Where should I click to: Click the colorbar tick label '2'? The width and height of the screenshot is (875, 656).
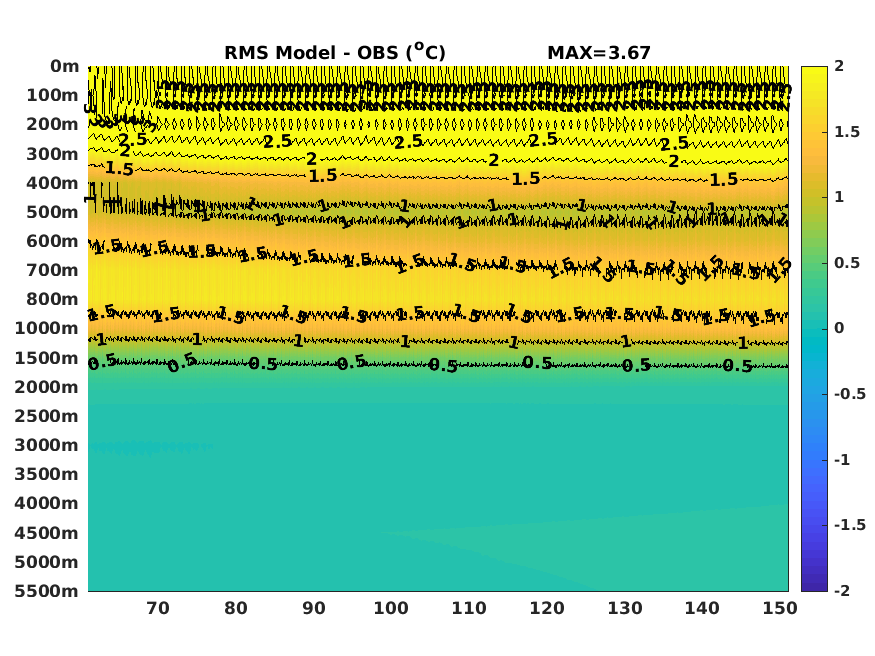click(839, 66)
